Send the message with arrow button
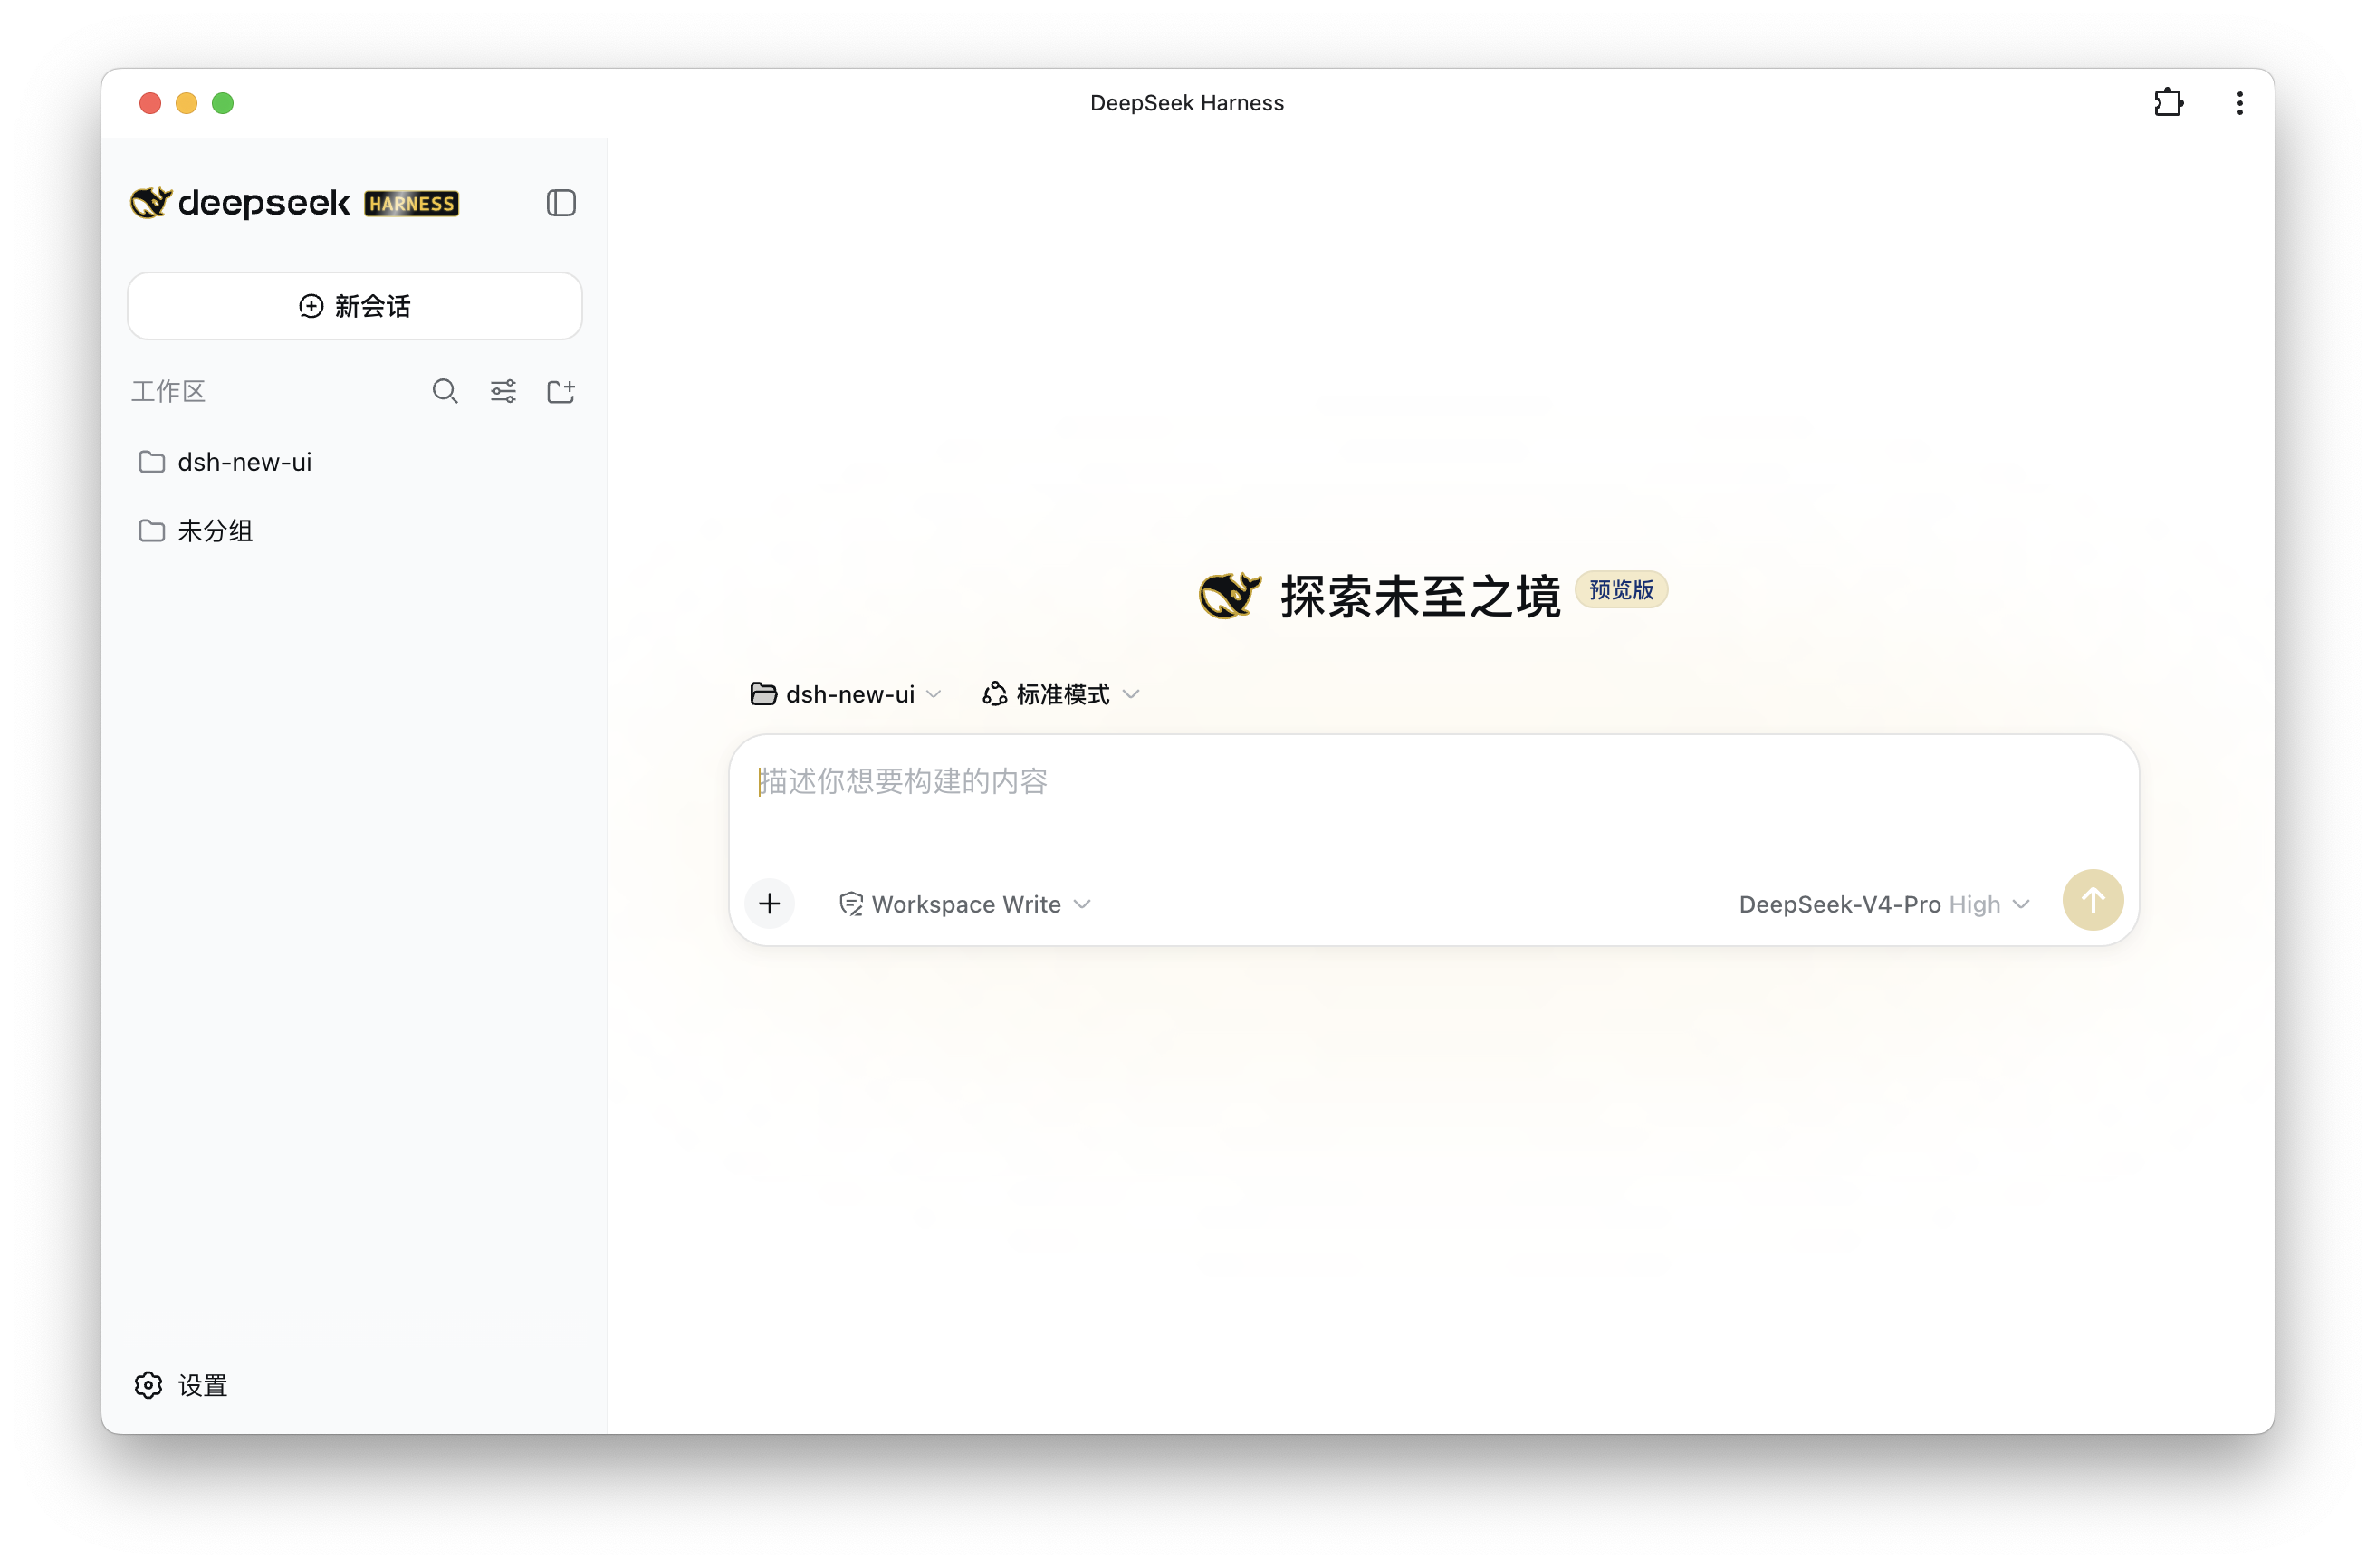Screen dimensions: 2376x1568 coord(2092,900)
